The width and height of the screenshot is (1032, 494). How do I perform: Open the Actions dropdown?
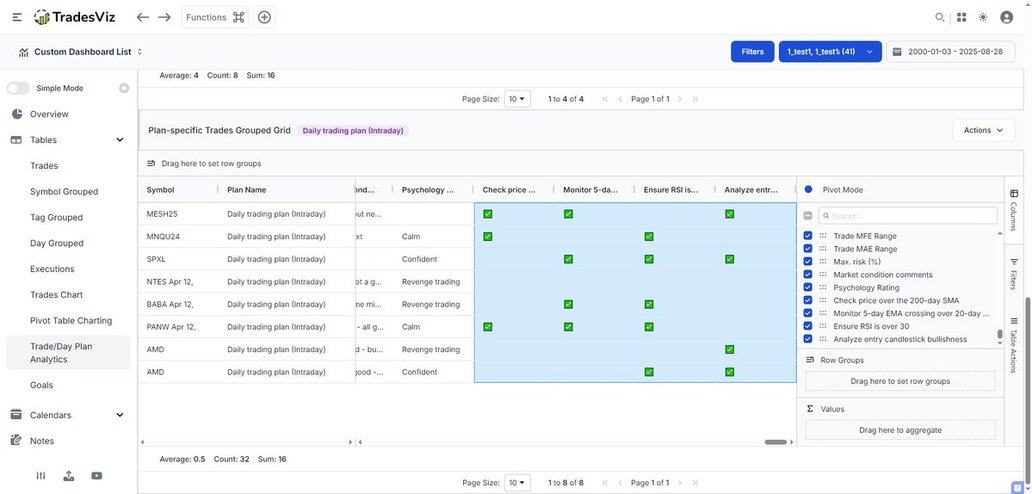(x=983, y=130)
